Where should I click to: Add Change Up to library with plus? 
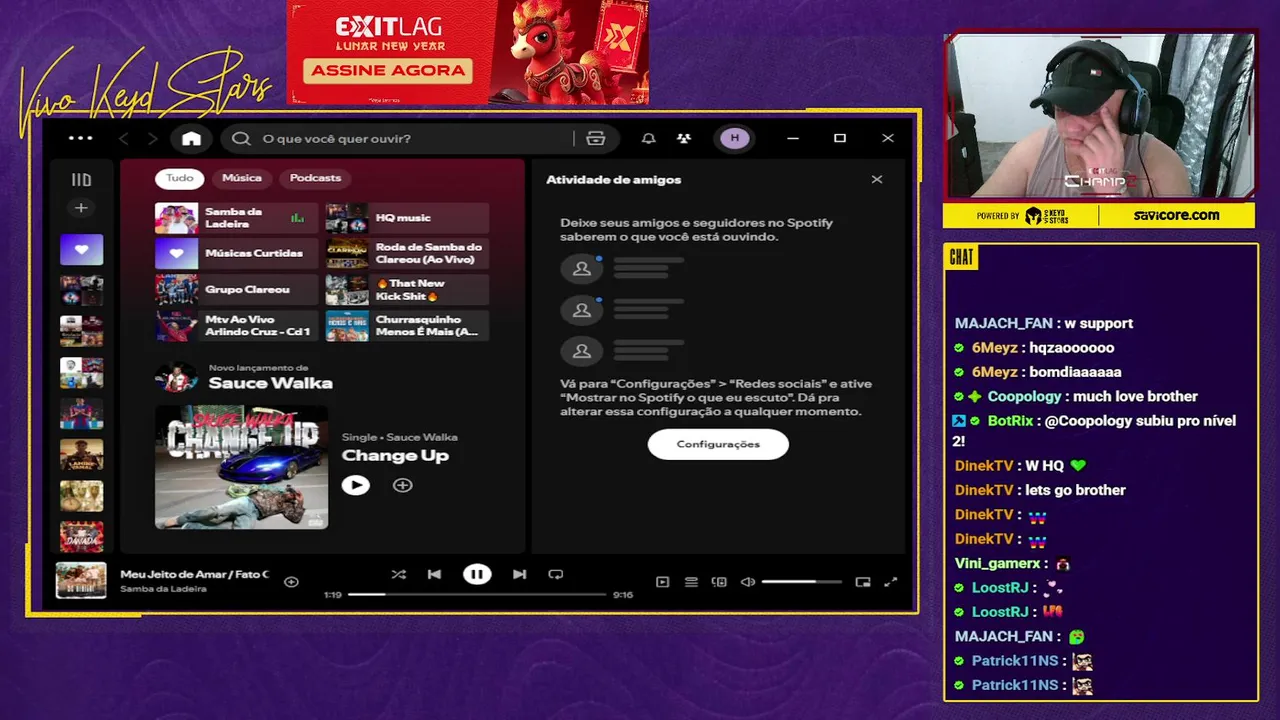(x=402, y=485)
